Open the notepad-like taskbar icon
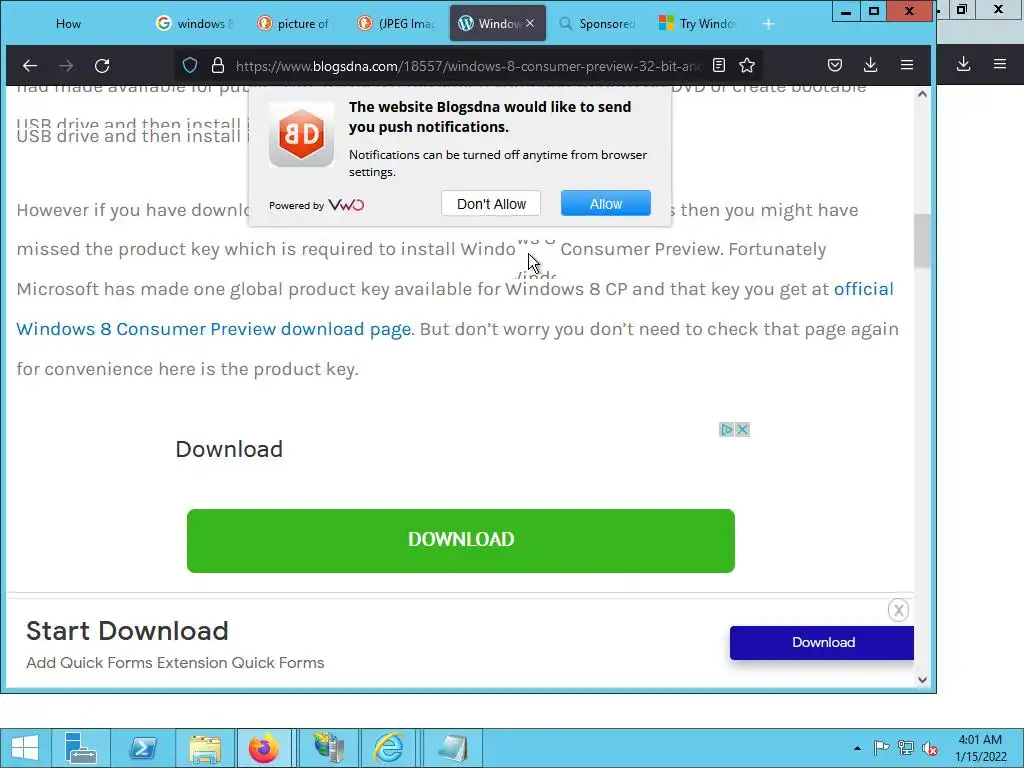1024x768 pixels. pos(453,748)
